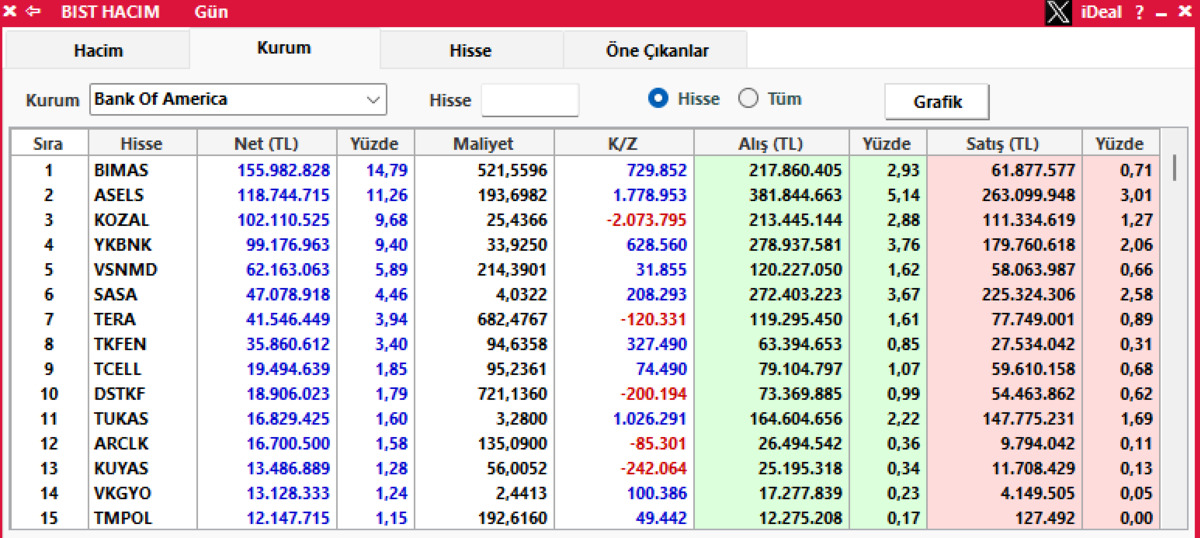Open the Öne Çıkanlar tab
This screenshot has width=1200, height=538.
click(x=657, y=50)
